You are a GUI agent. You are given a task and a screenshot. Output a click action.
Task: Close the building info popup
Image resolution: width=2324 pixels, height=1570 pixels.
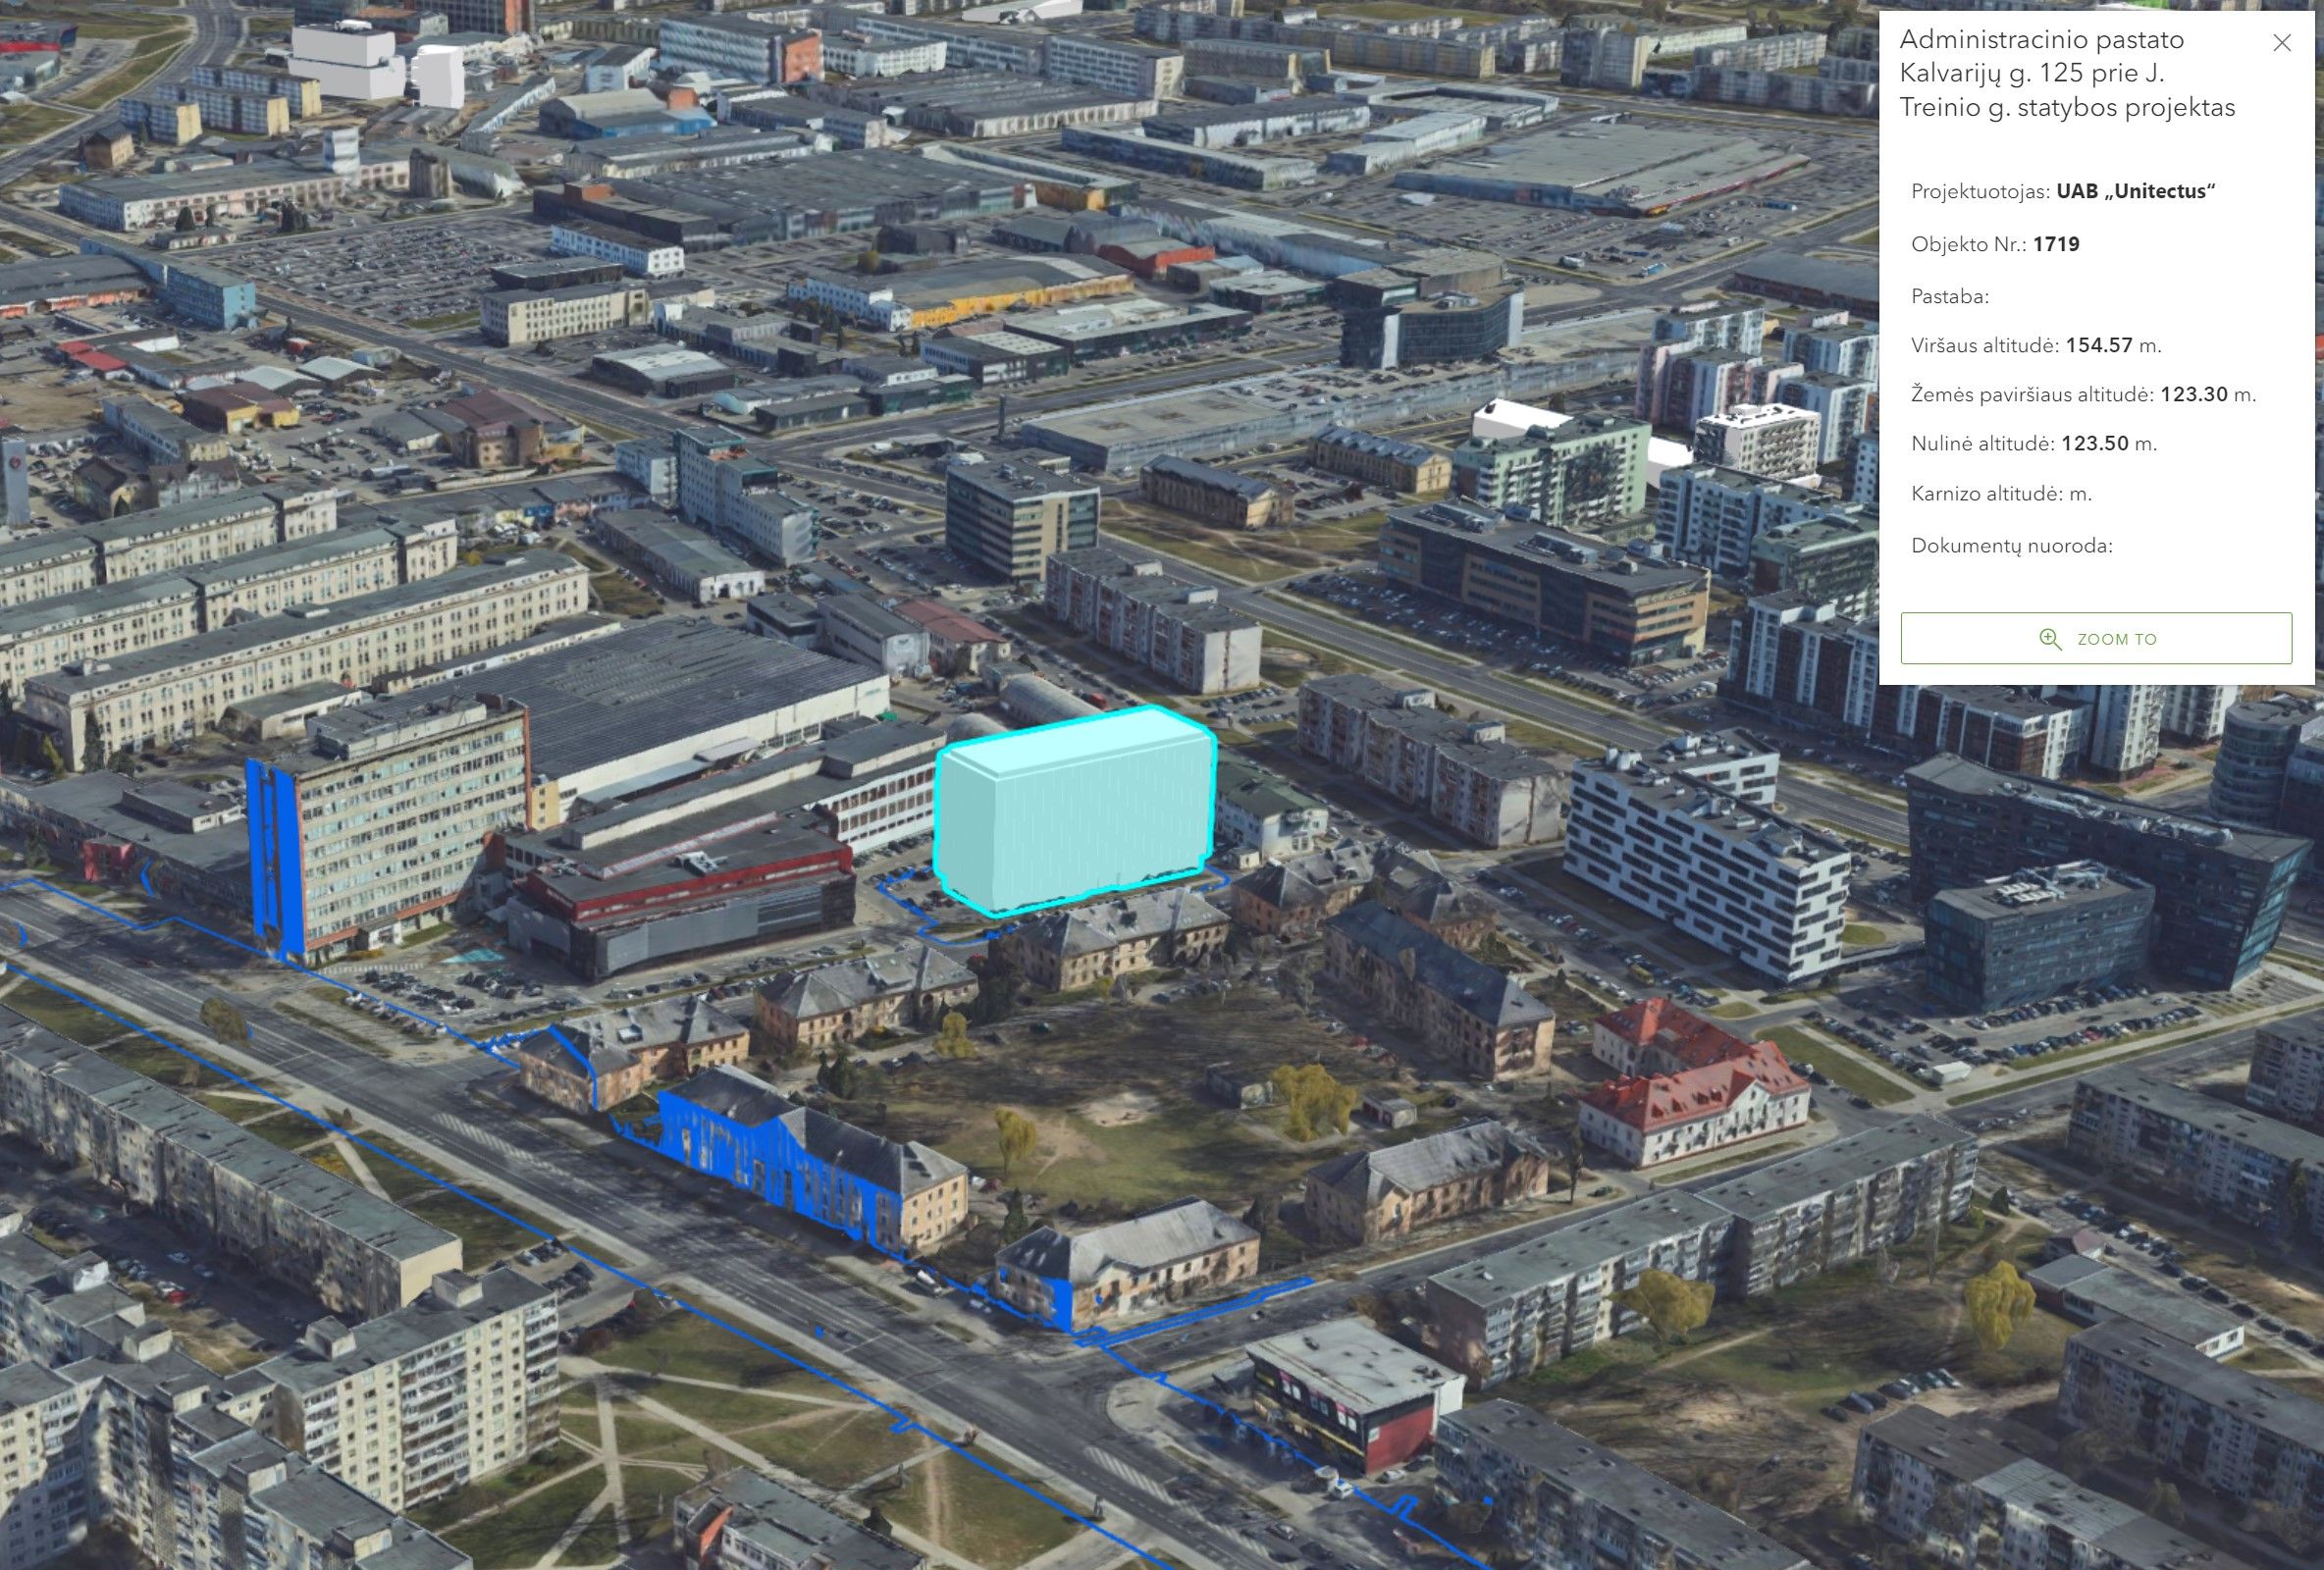coord(2281,43)
